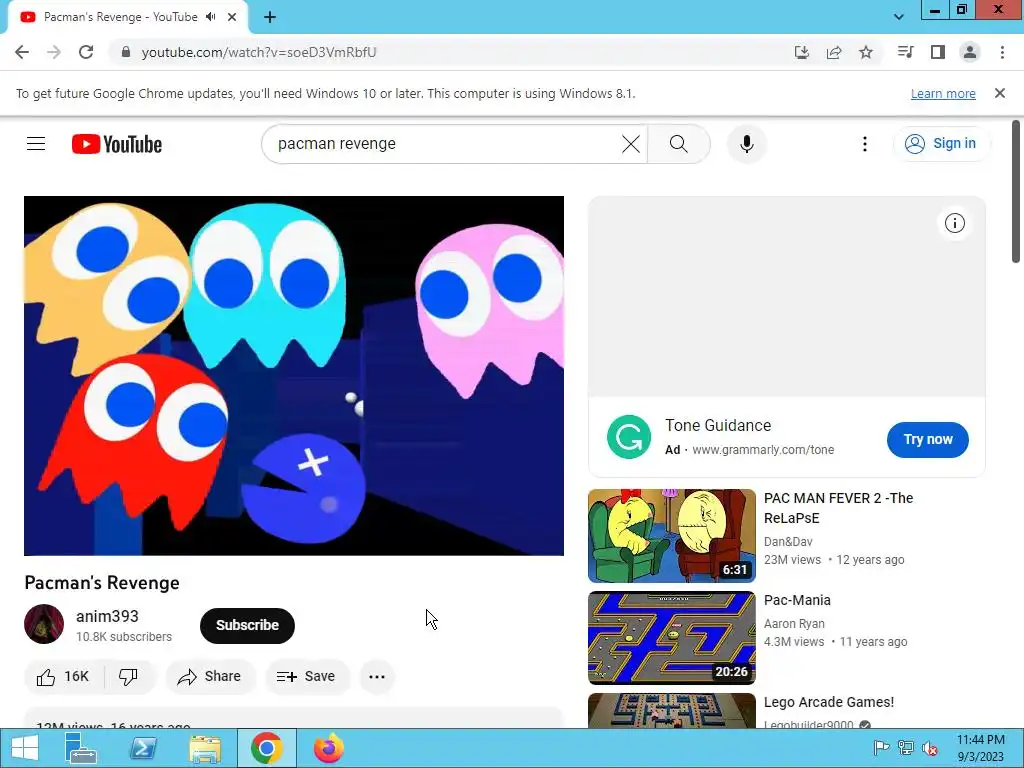This screenshot has width=1024, height=768.
Task: Click Learn more about Chrome updates
Action: click(943, 93)
